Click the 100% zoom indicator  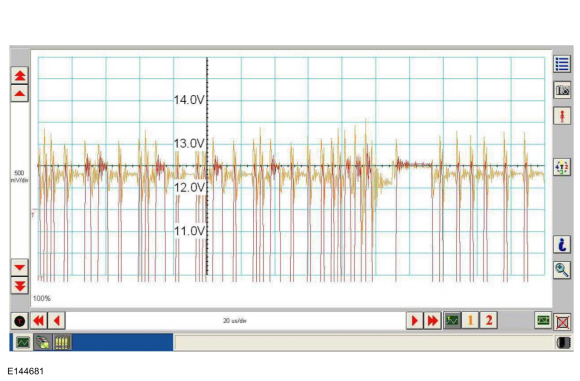(x=42, y=299)
